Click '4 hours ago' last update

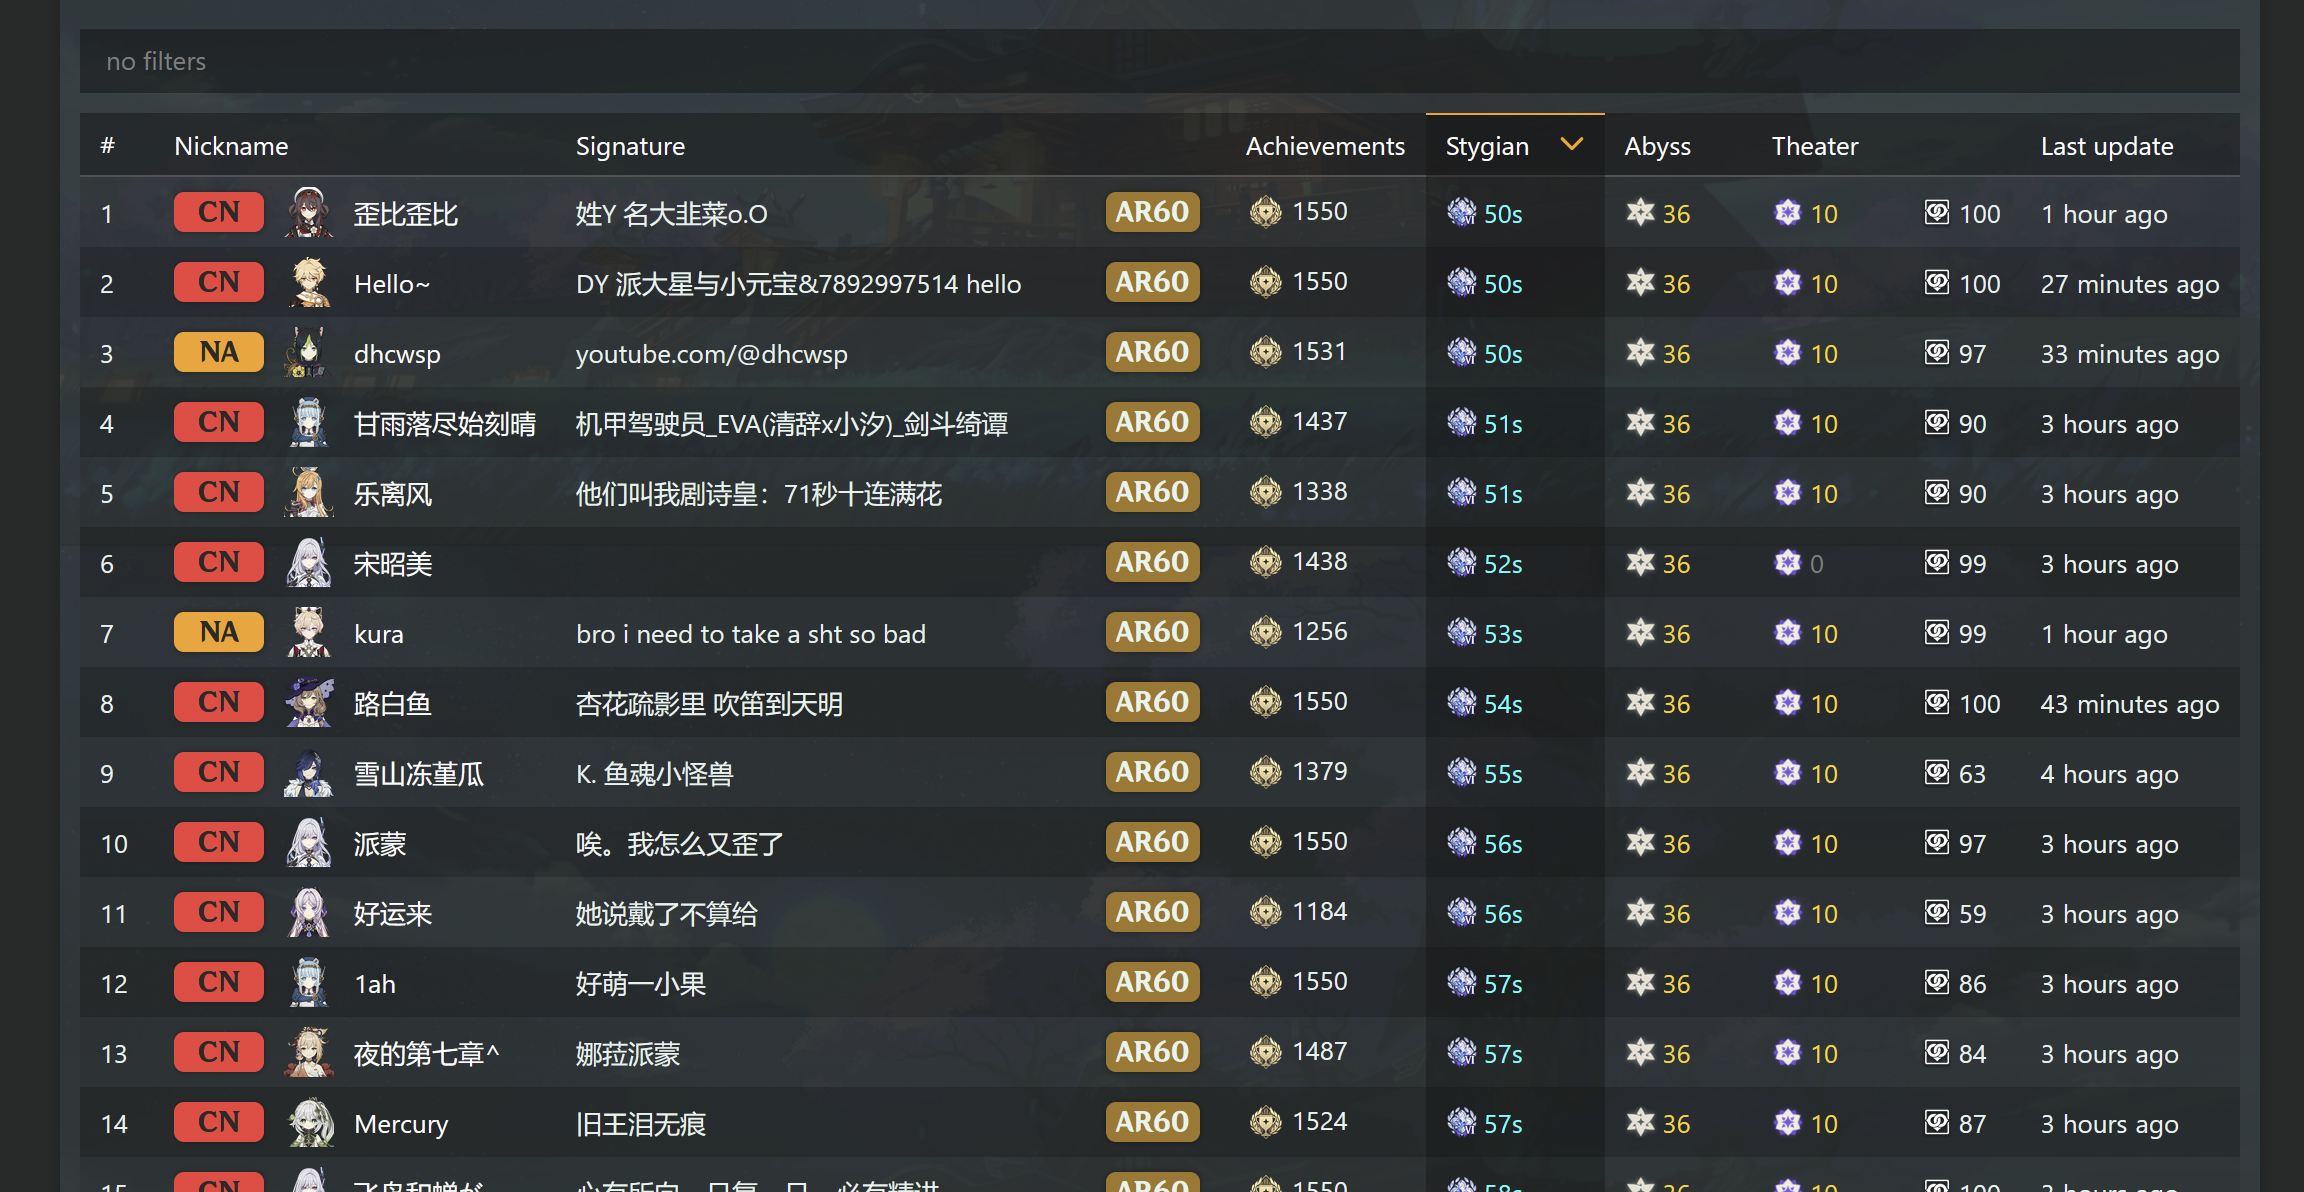2109,774
